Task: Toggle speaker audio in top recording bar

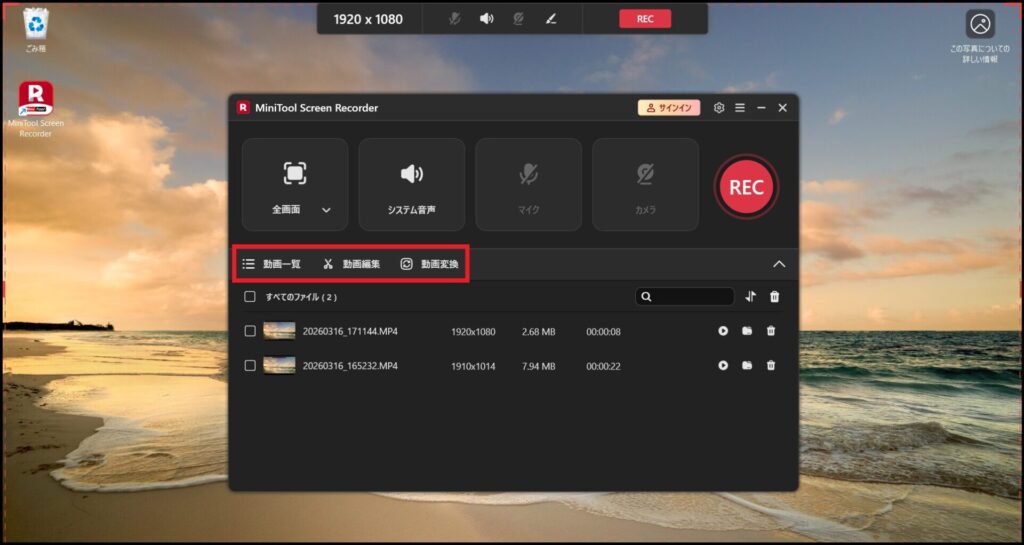Action: point(486,19)
